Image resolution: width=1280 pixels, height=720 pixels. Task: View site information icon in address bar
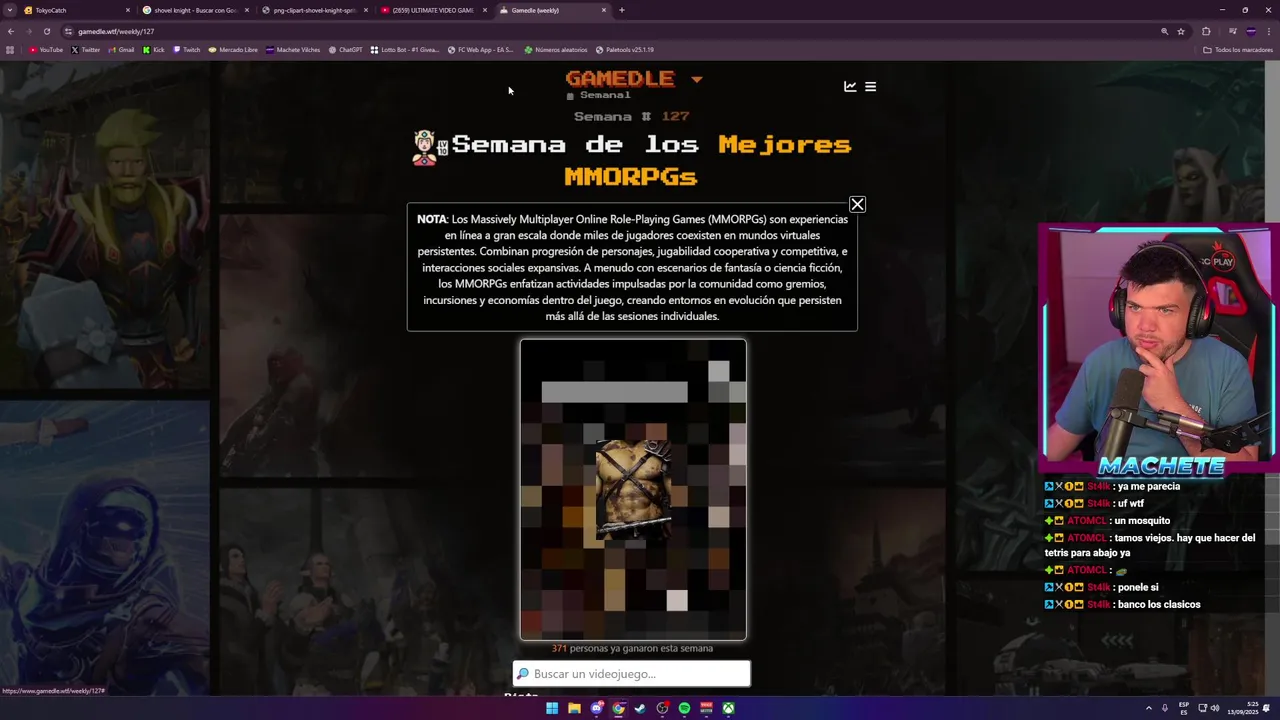coord(68,31)
